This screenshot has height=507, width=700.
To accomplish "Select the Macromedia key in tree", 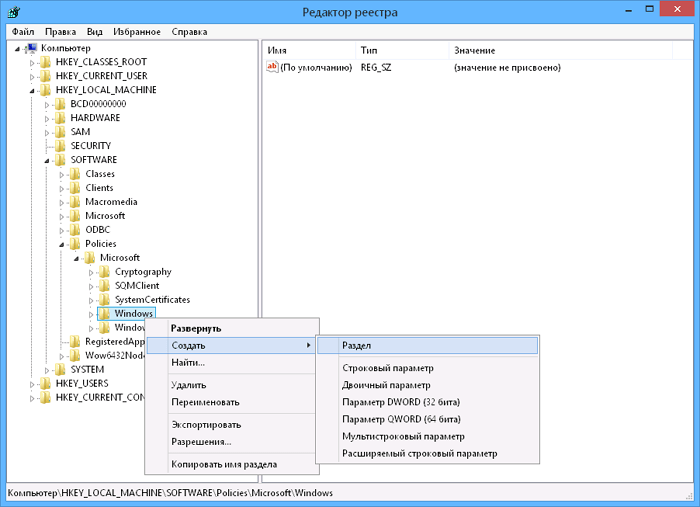I will click(x=111, y=202).
